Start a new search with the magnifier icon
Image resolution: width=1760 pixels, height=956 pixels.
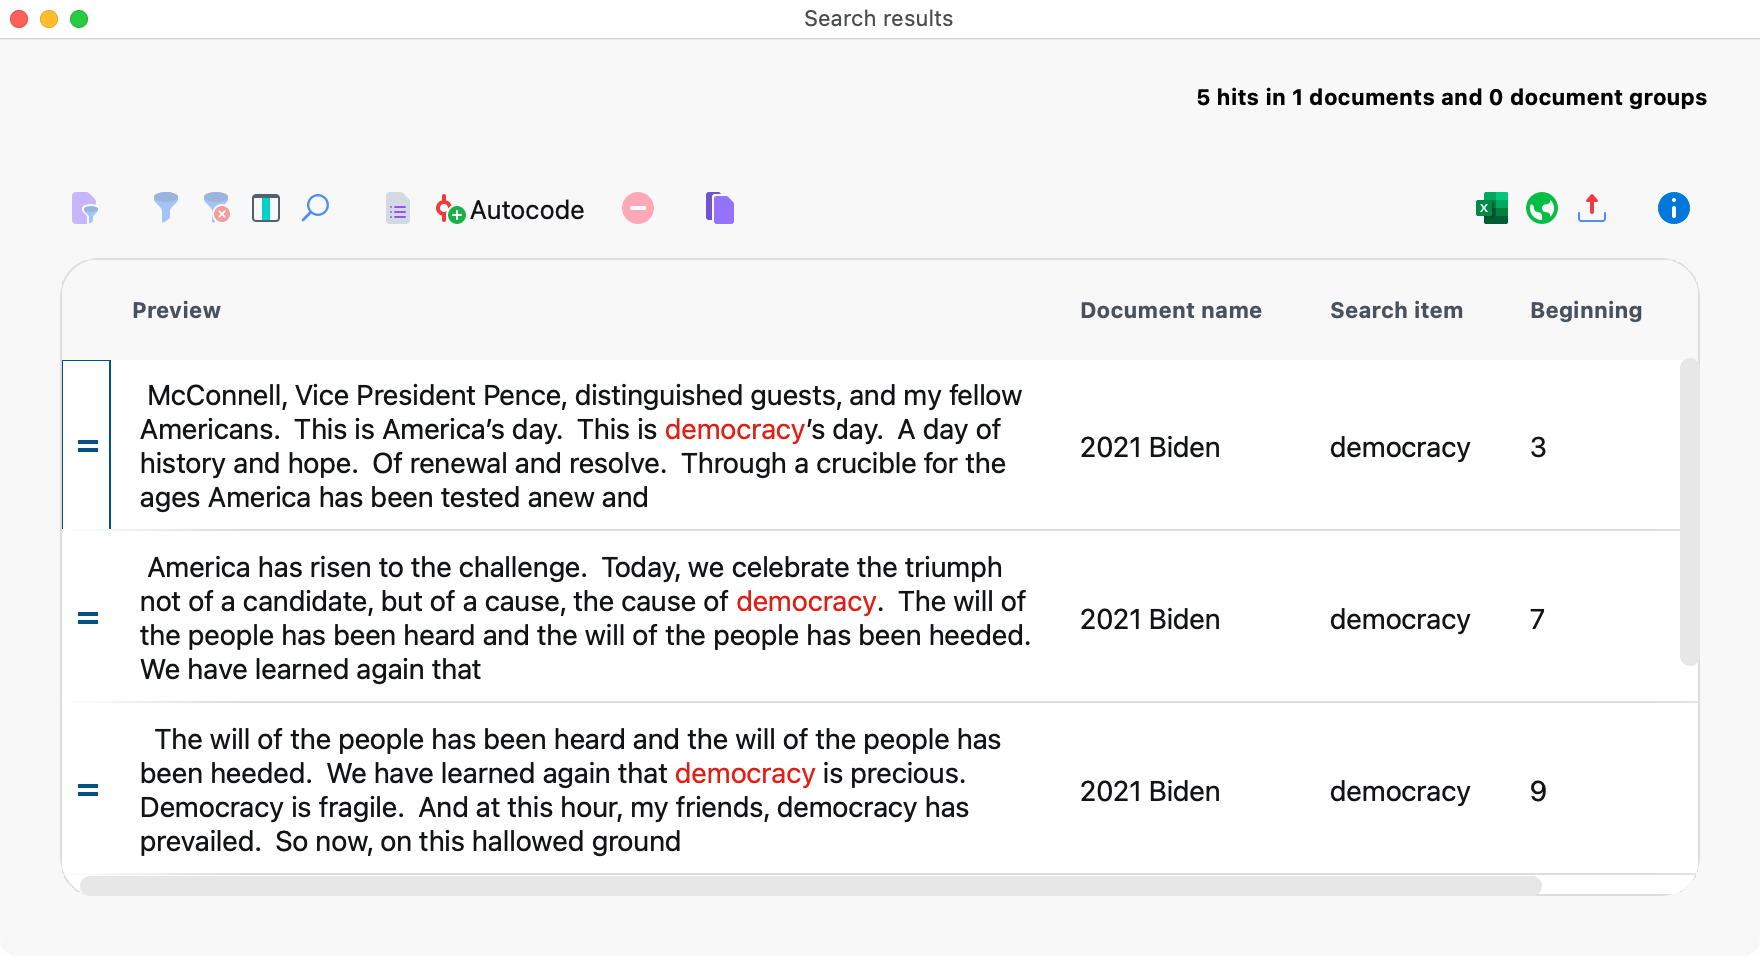click(x=315, y=208)
